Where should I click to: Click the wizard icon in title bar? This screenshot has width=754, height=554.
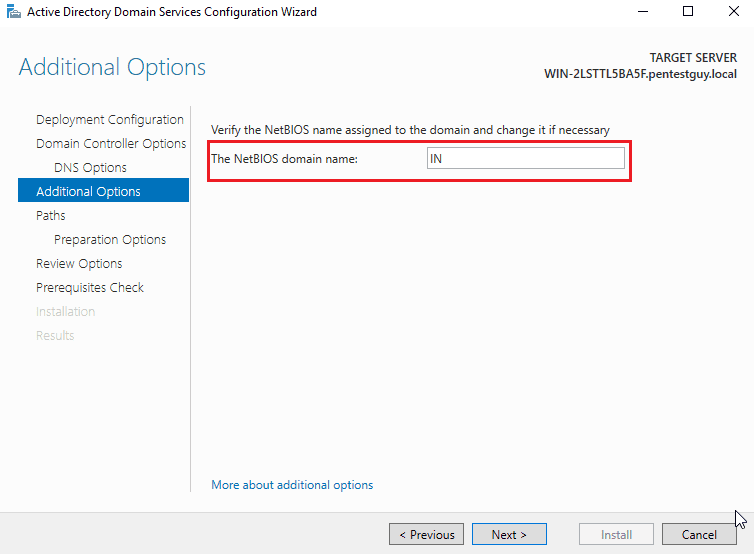tap(14, 12)
